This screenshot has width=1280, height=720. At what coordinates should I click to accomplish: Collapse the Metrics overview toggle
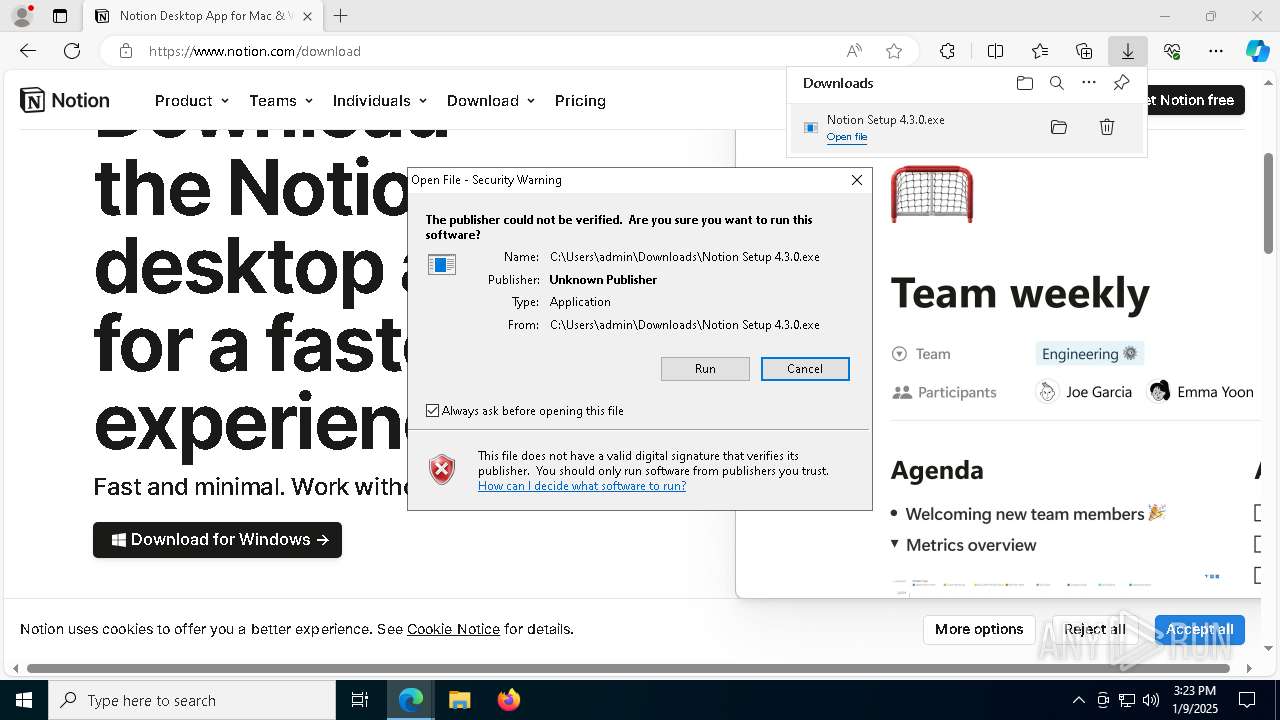[x=895, y=544]
